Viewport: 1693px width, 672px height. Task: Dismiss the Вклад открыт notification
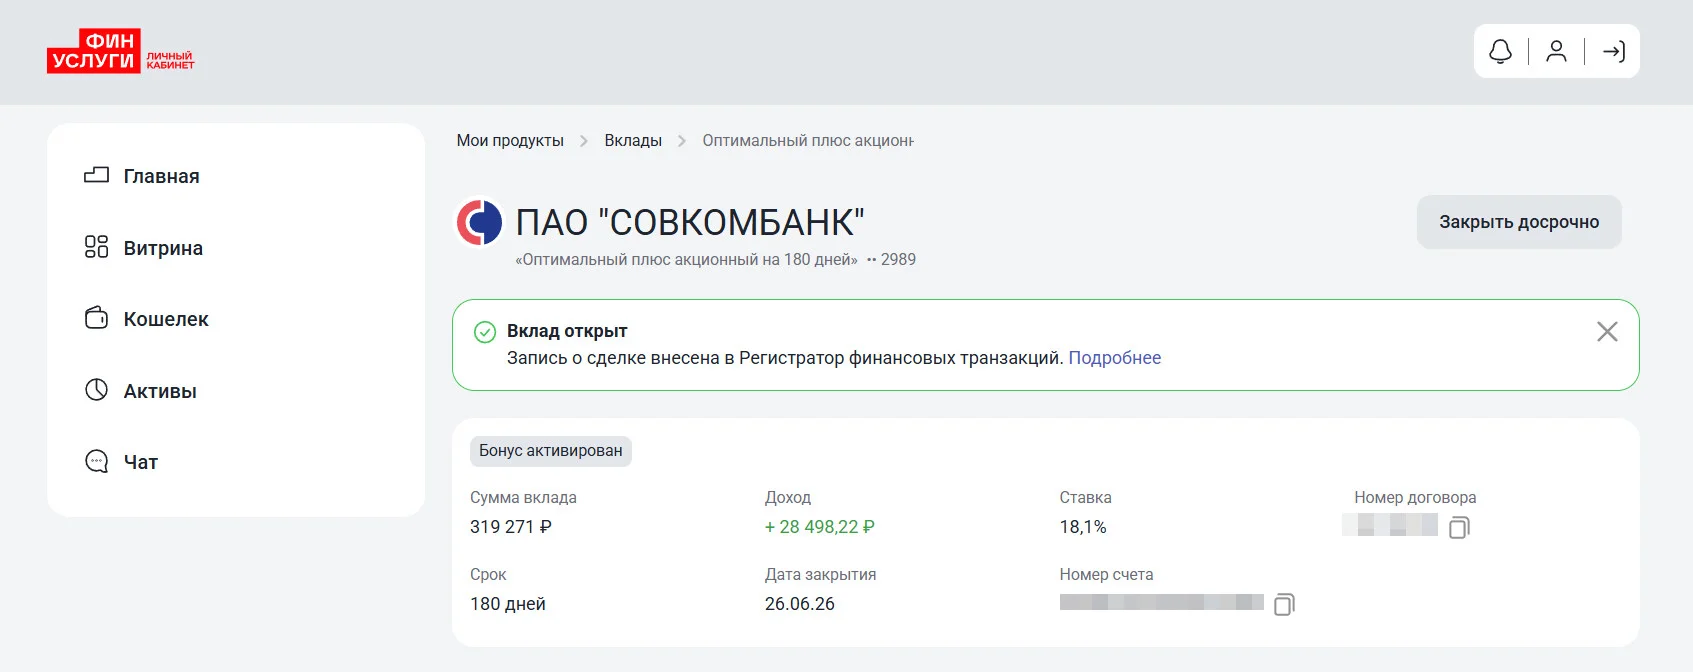click(1607, 331)
